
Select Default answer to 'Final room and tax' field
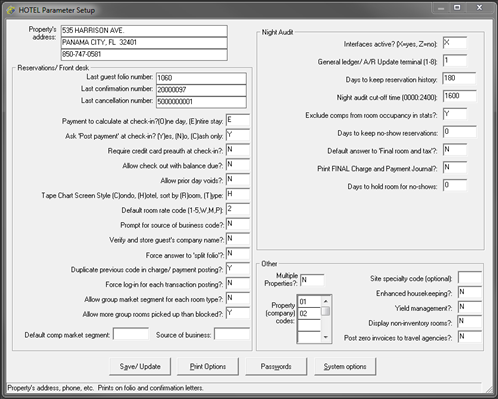(x=455, y=150)
